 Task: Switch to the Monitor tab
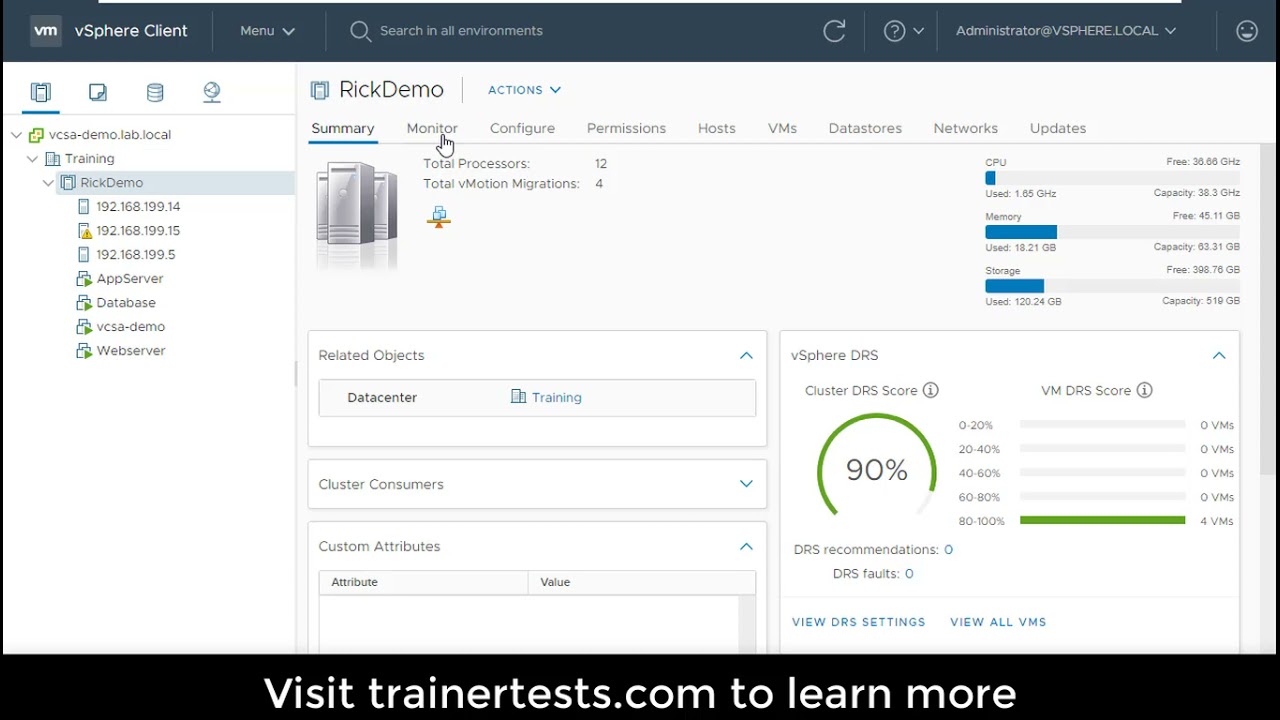pyautogui.click(x=432, y=128)
